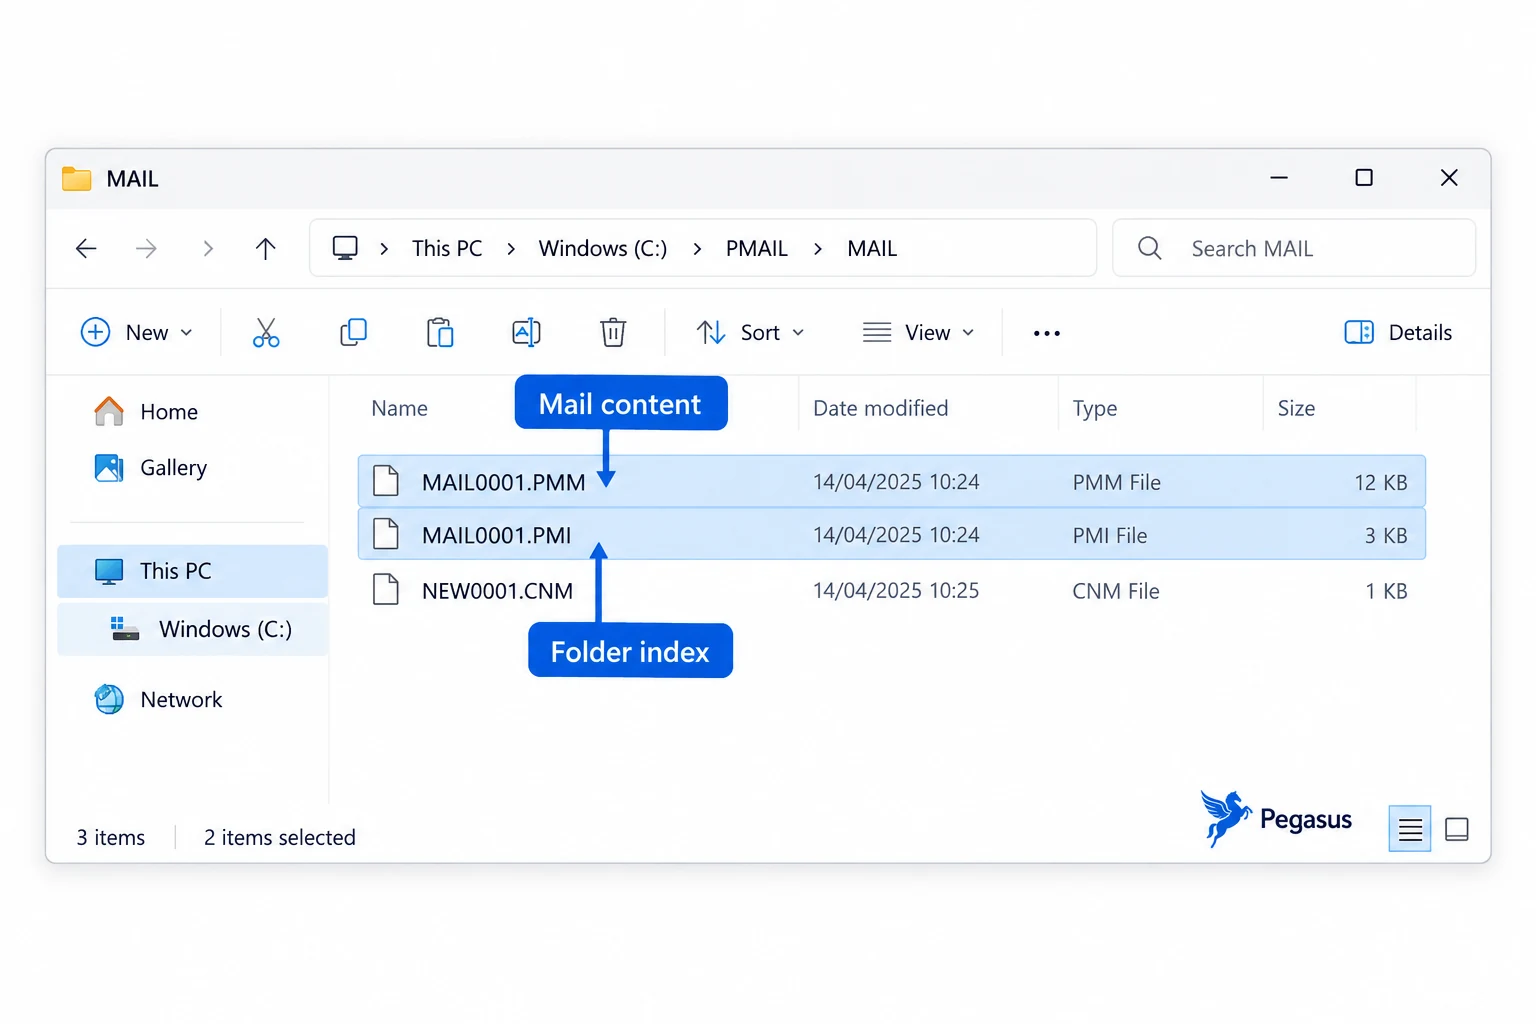Screen dimensions: 1536x1024
Task: Go back with the left arrow
Action: [86, 248]
